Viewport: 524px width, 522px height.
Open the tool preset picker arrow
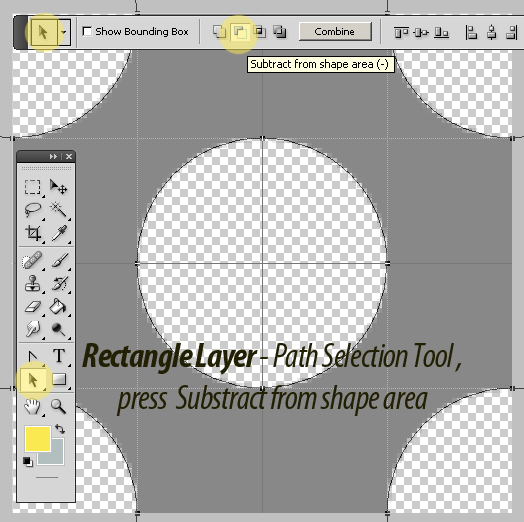[x=64, y=32]
